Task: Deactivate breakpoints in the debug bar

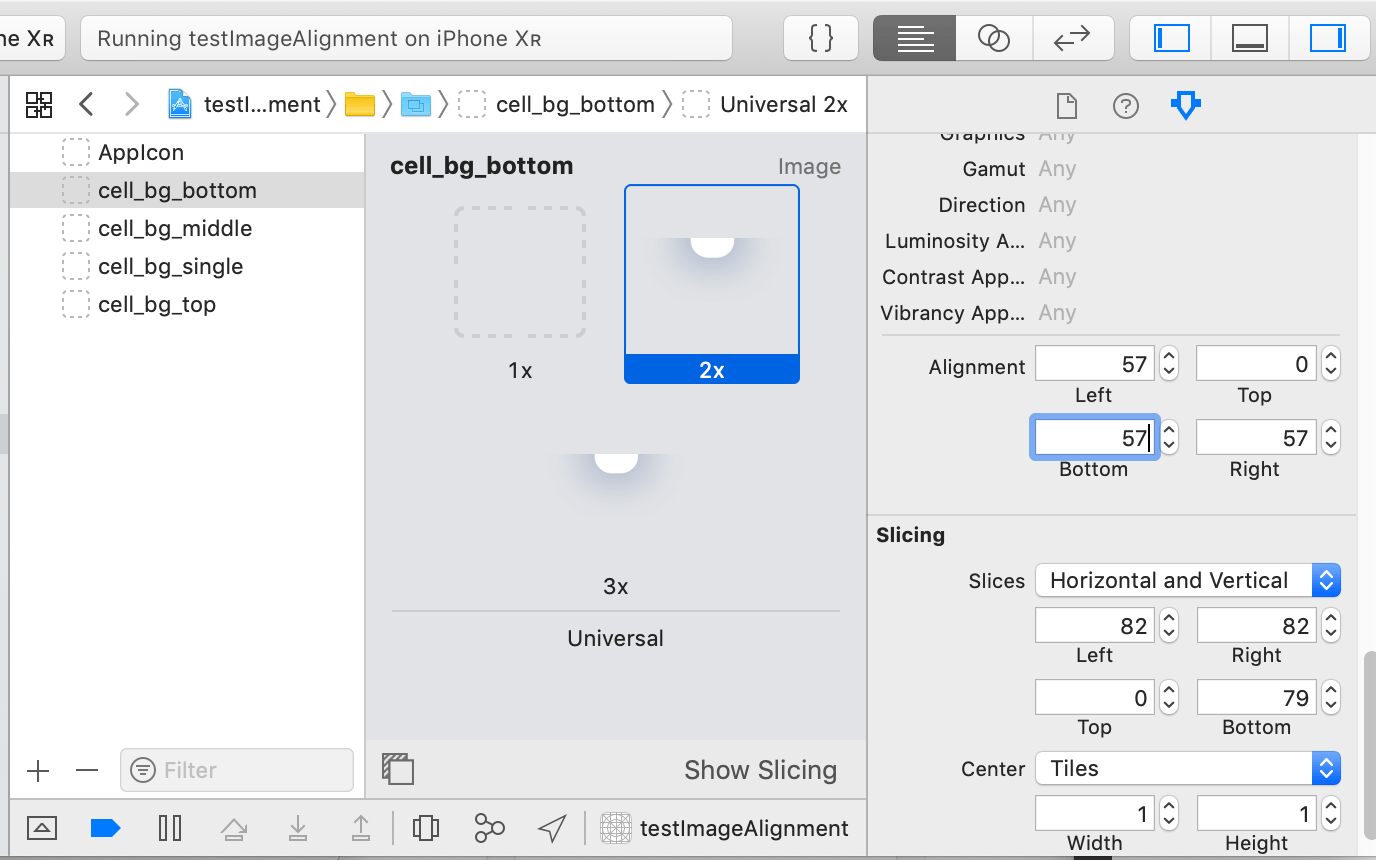Action: (x=105, y=828)
